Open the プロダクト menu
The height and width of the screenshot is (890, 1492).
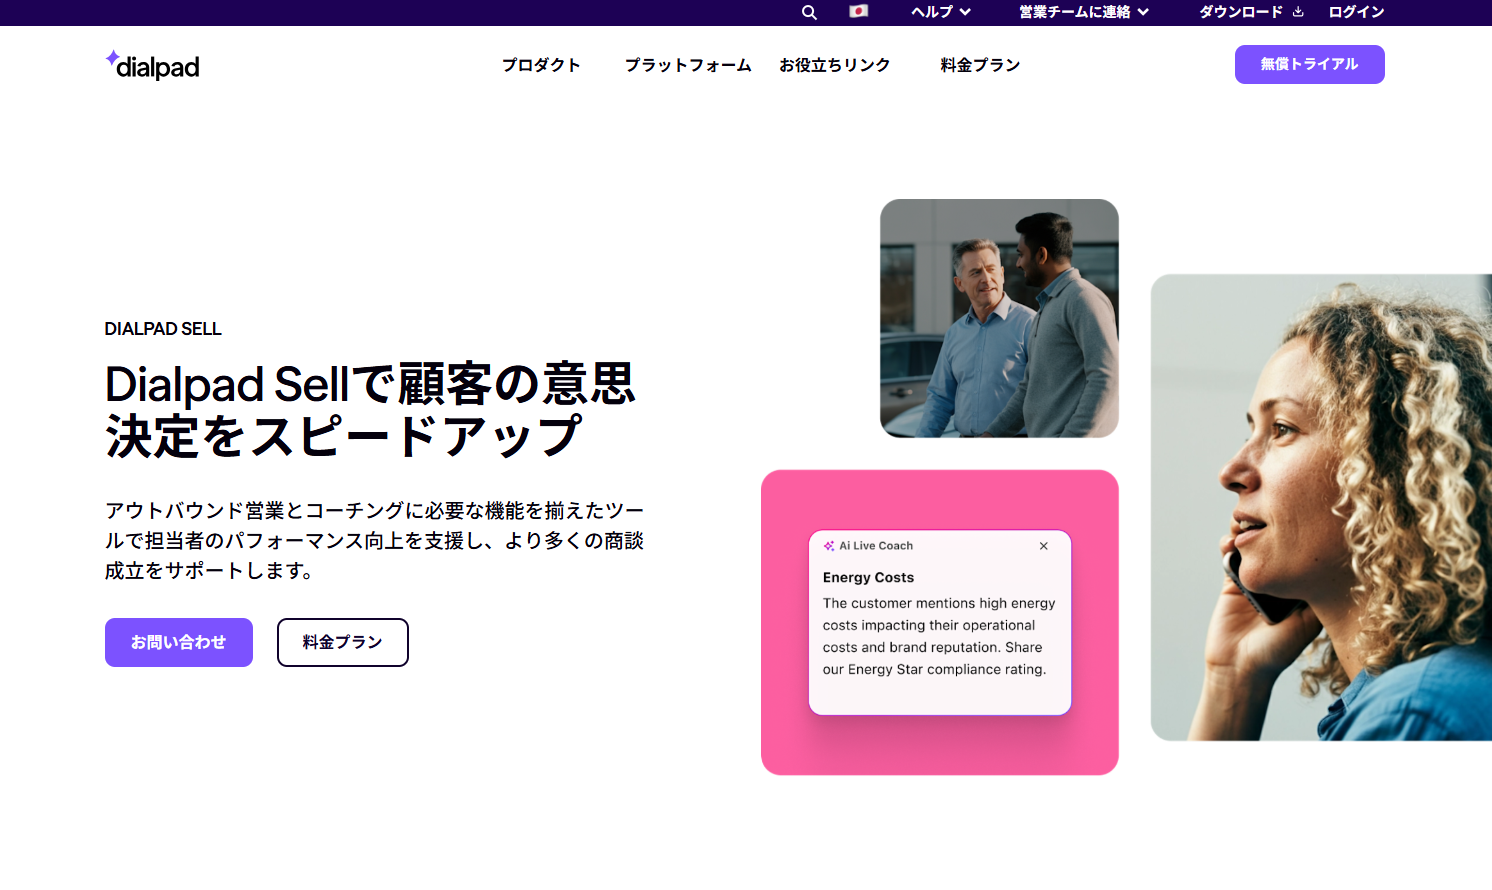pos(541,65)
